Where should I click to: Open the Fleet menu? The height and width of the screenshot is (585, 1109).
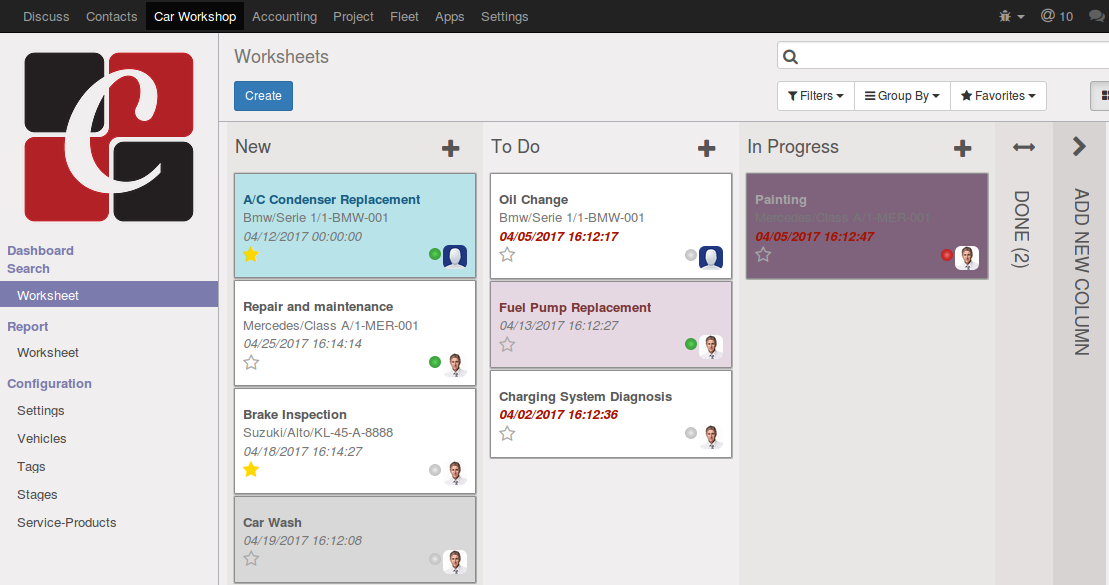click(x=404, y=16)
